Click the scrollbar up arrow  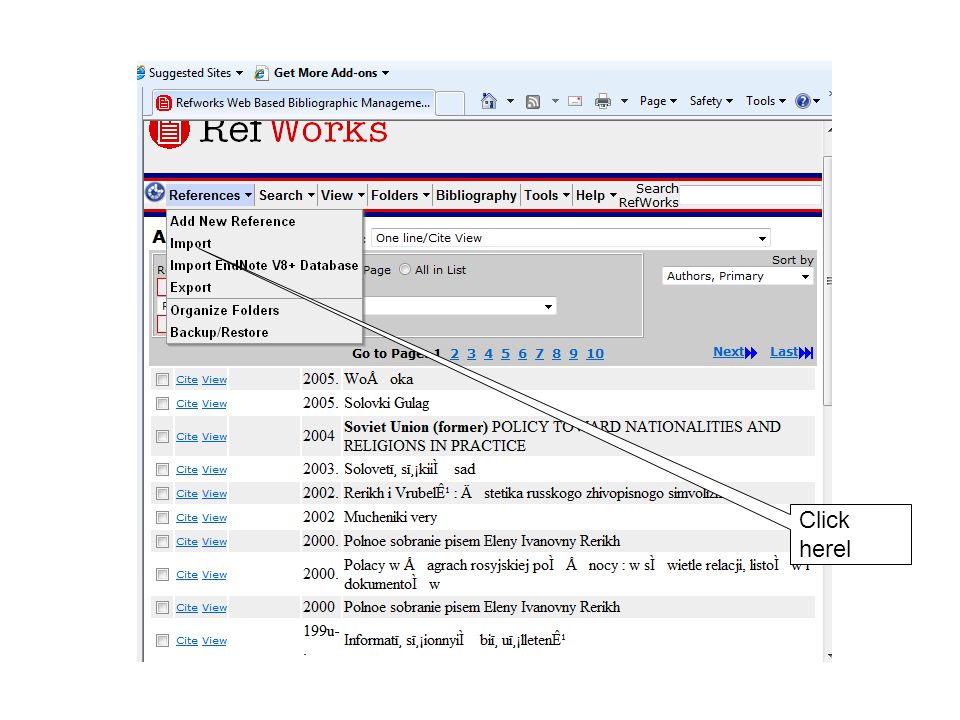tap(828, 130)
